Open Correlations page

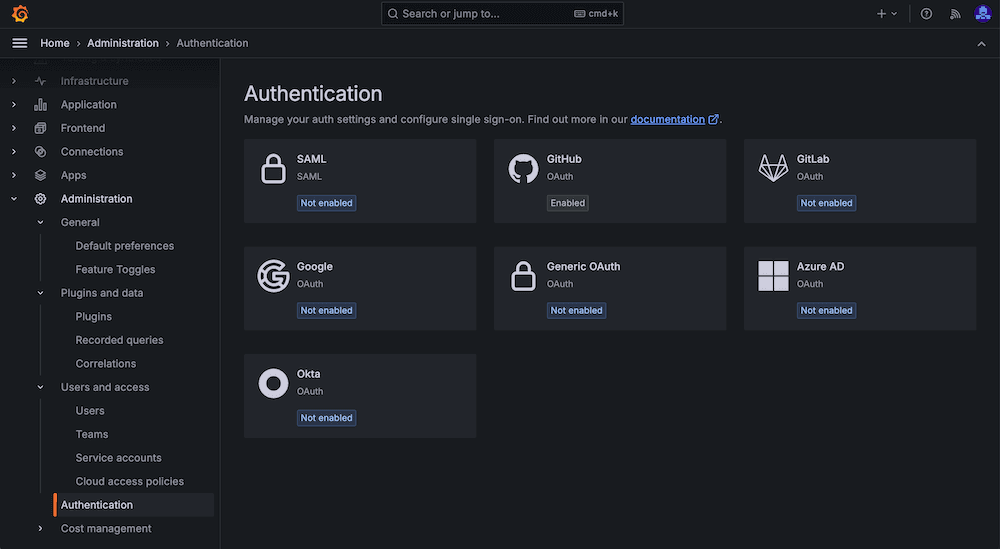pyautogui.click(x=106, y=364)
